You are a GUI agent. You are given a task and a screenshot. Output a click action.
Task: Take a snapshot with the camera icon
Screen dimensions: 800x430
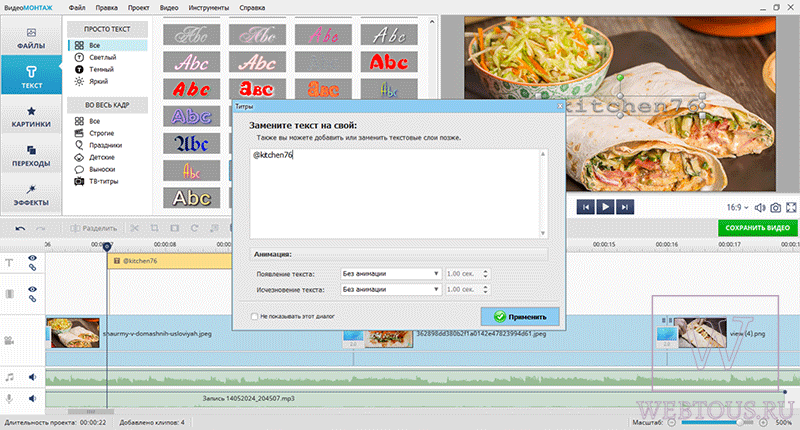click(x=776, y=208)
